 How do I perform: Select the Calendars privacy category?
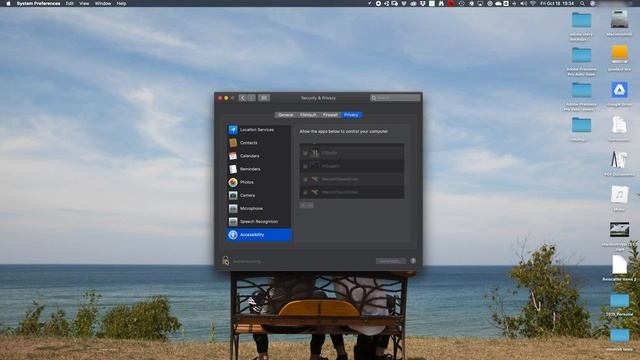coord(258,156)
